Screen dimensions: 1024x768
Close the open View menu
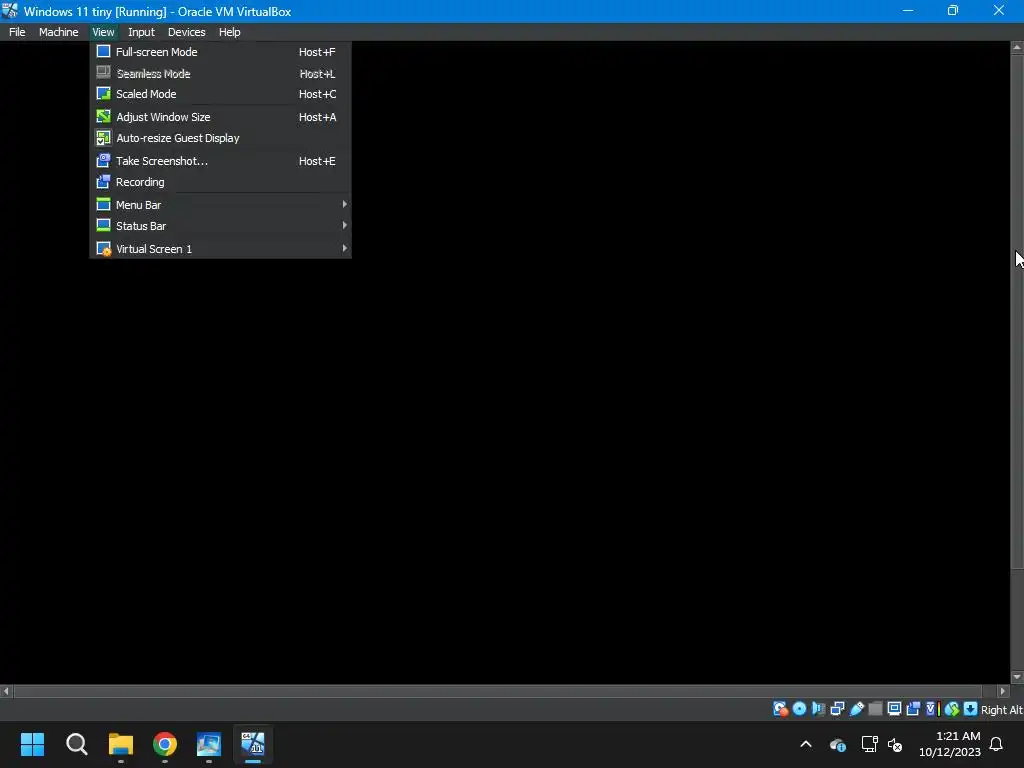tap(103, 32)
